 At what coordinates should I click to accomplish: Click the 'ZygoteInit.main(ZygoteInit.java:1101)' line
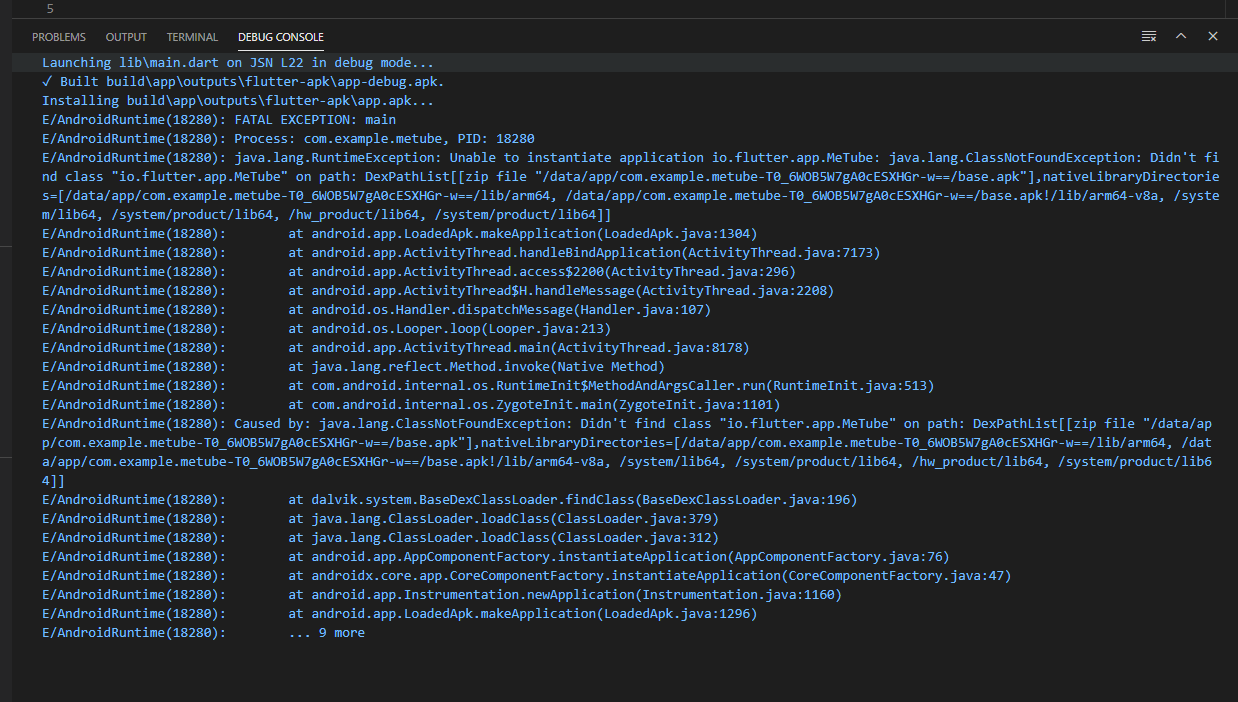[x=411, y=404]
